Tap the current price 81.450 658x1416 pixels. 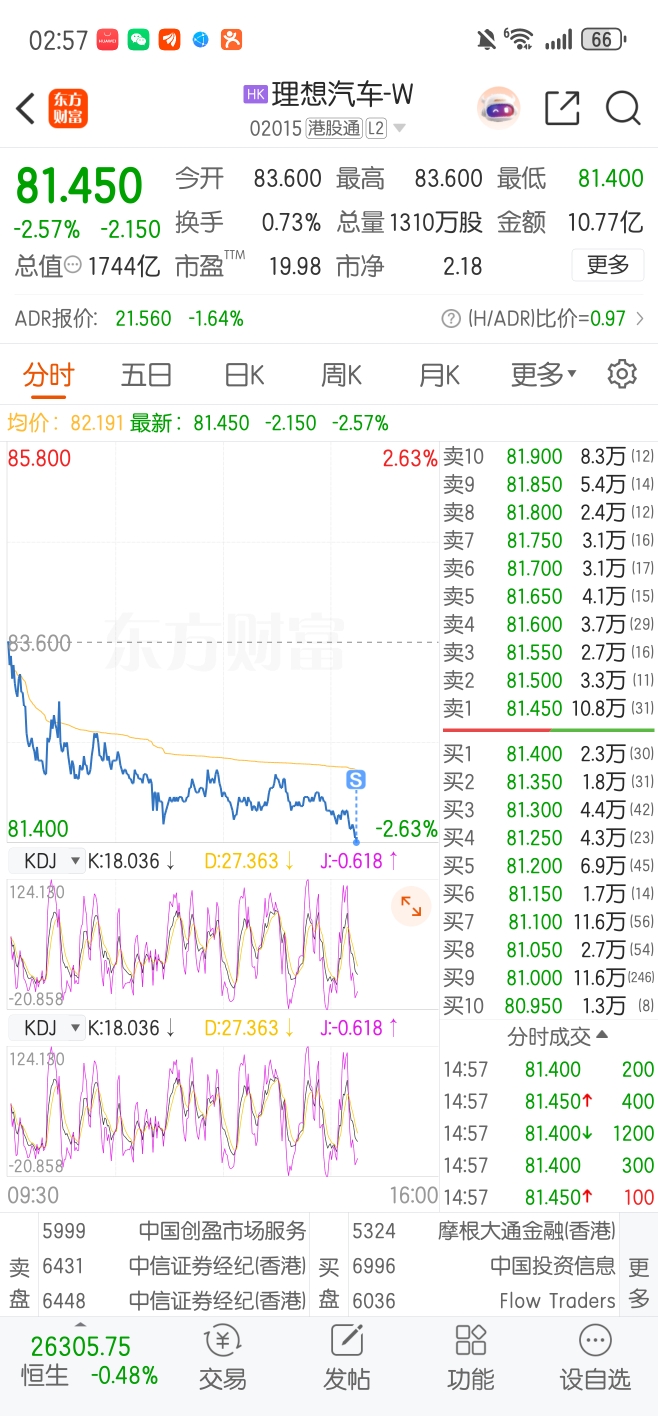point(79,186)
